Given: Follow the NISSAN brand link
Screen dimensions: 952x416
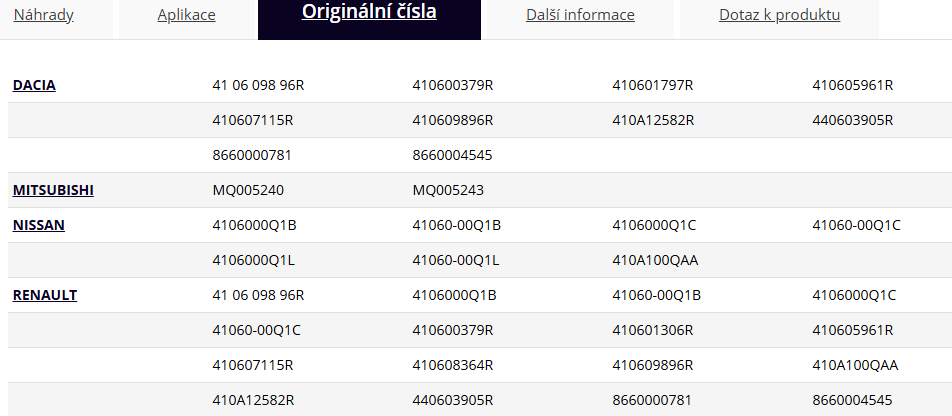Looking at the screenshot, I should (x=39, y=225).
